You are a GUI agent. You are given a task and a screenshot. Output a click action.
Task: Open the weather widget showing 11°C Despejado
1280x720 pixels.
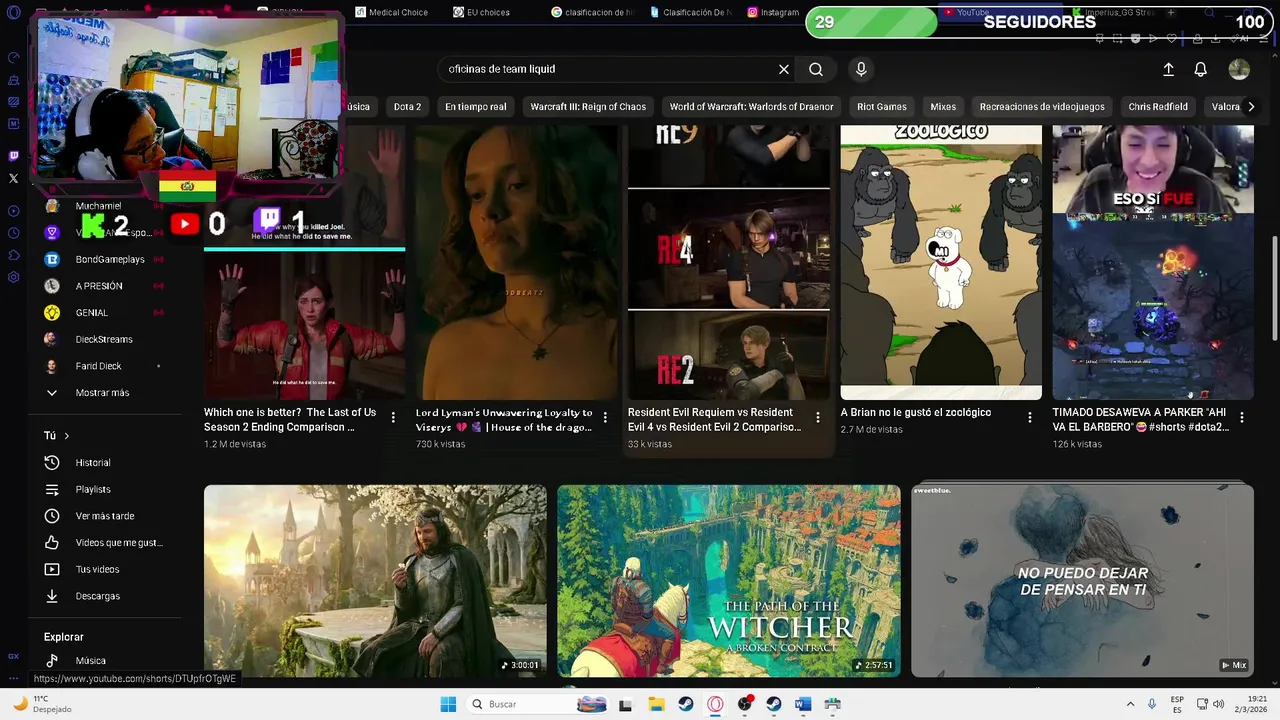[42, 704]
